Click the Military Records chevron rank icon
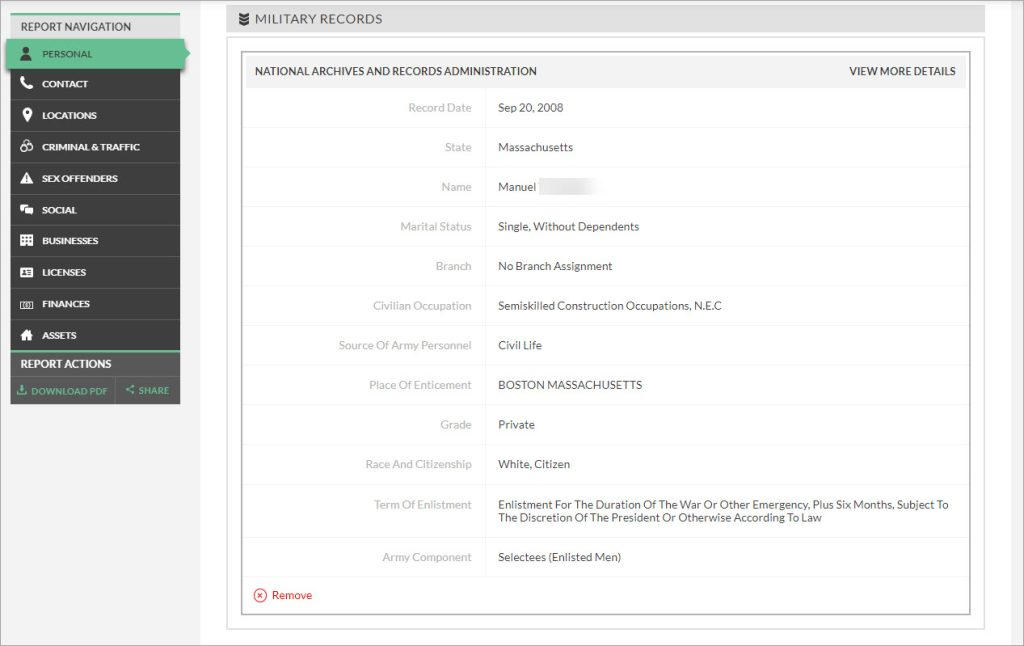 point(244,19)
